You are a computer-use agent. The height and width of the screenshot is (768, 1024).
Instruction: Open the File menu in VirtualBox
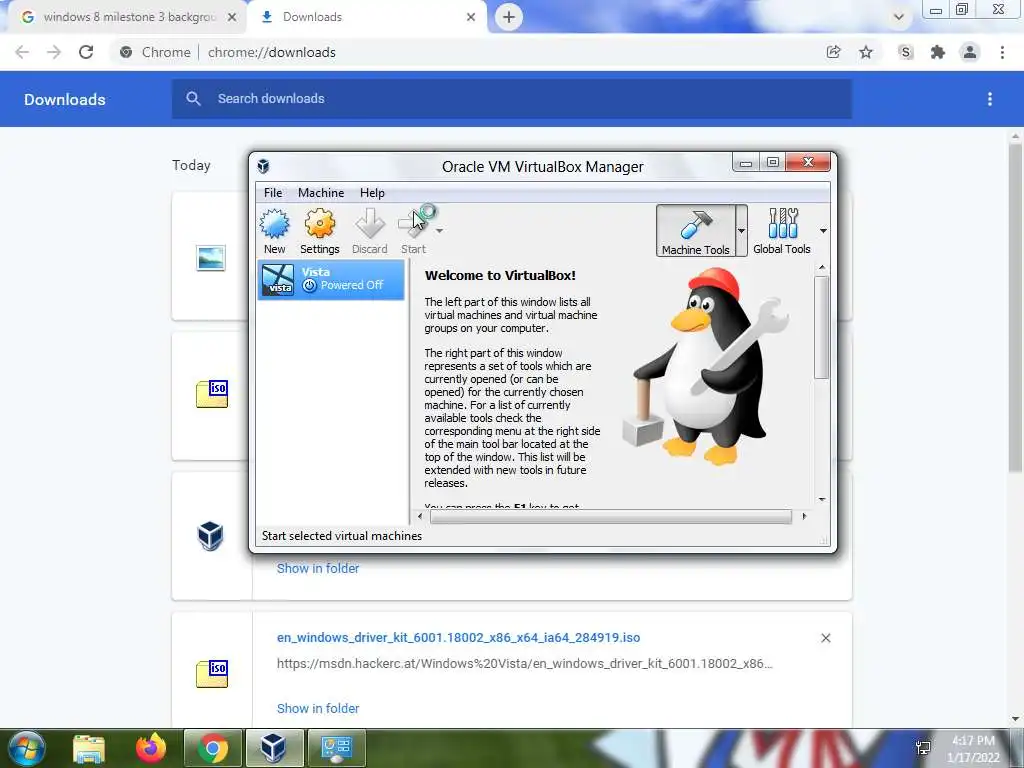273,193
